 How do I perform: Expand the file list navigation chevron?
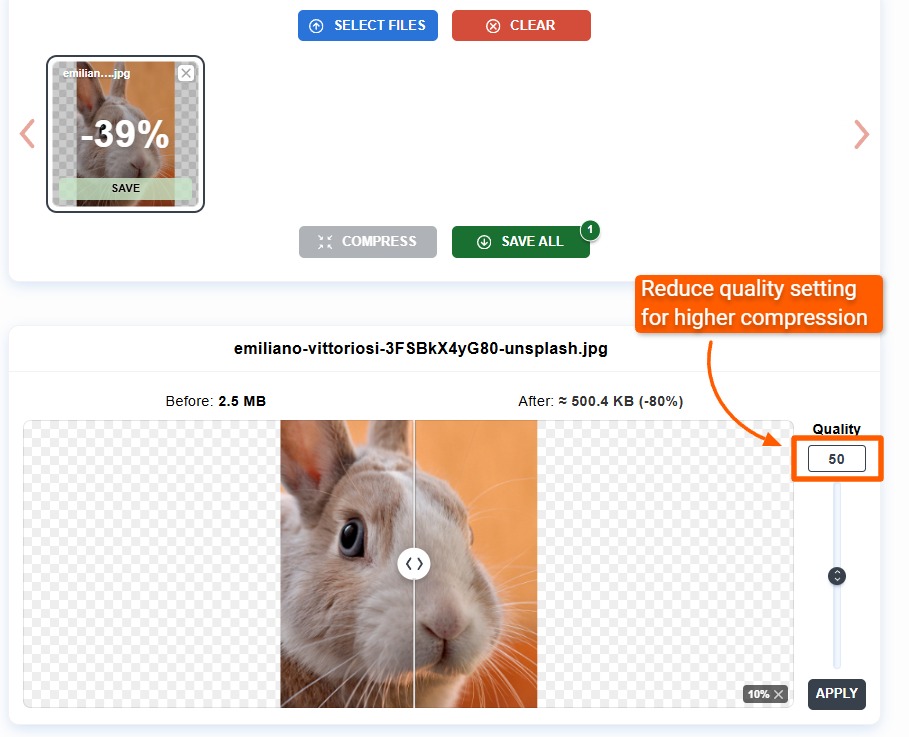coord(861,133)
